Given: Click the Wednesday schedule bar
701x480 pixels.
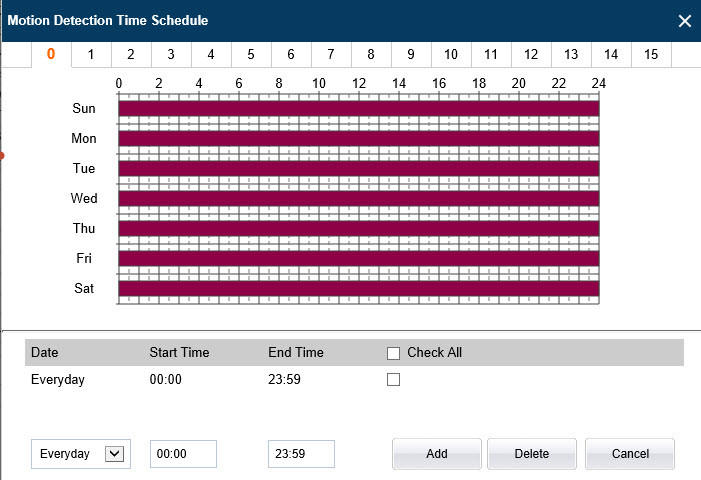Looking at the screenshot, I should pyautogui.click(x=358, y=198).
